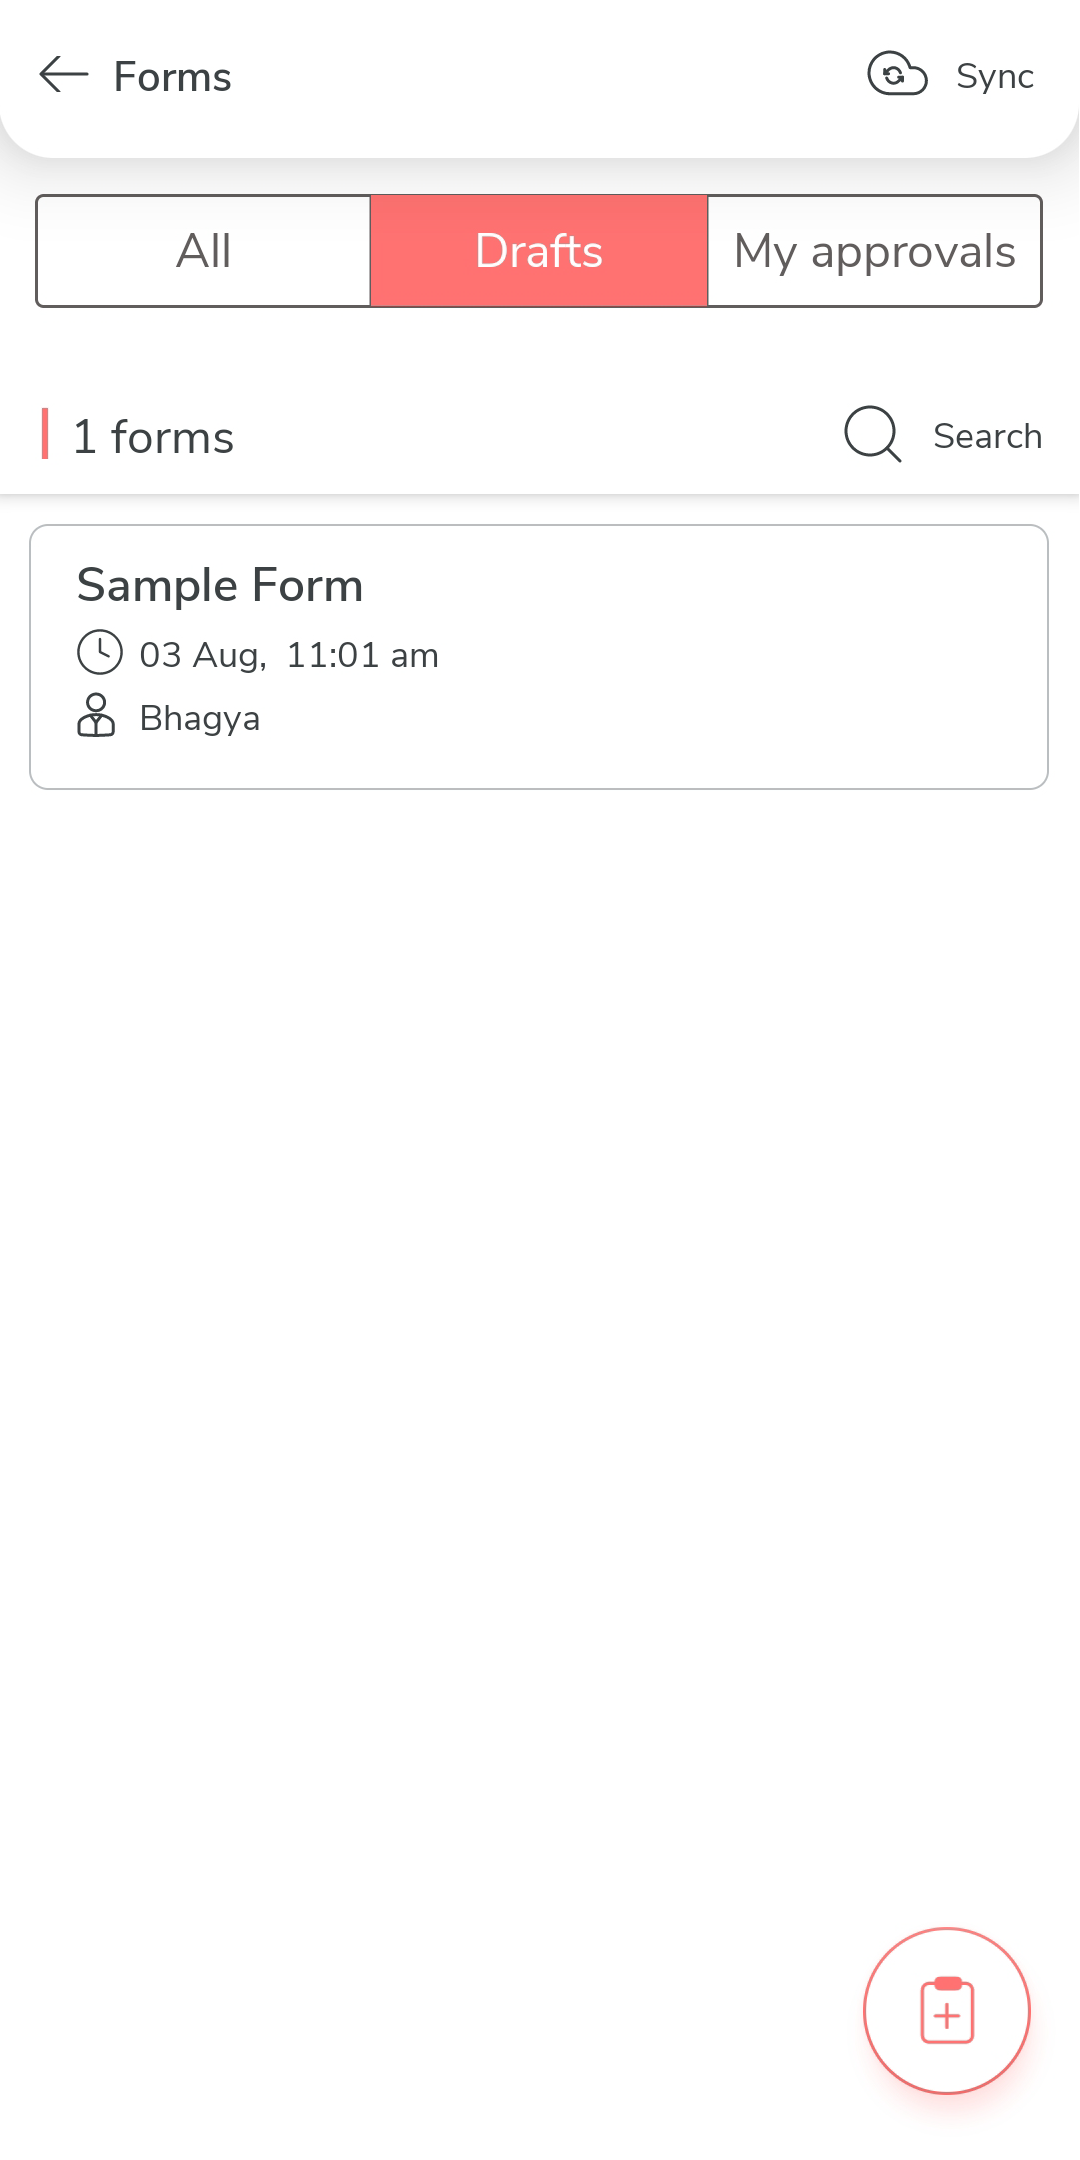Click the Forms page title
The height and width of the screenshot is (2160, 1080).
coord(172,77)
